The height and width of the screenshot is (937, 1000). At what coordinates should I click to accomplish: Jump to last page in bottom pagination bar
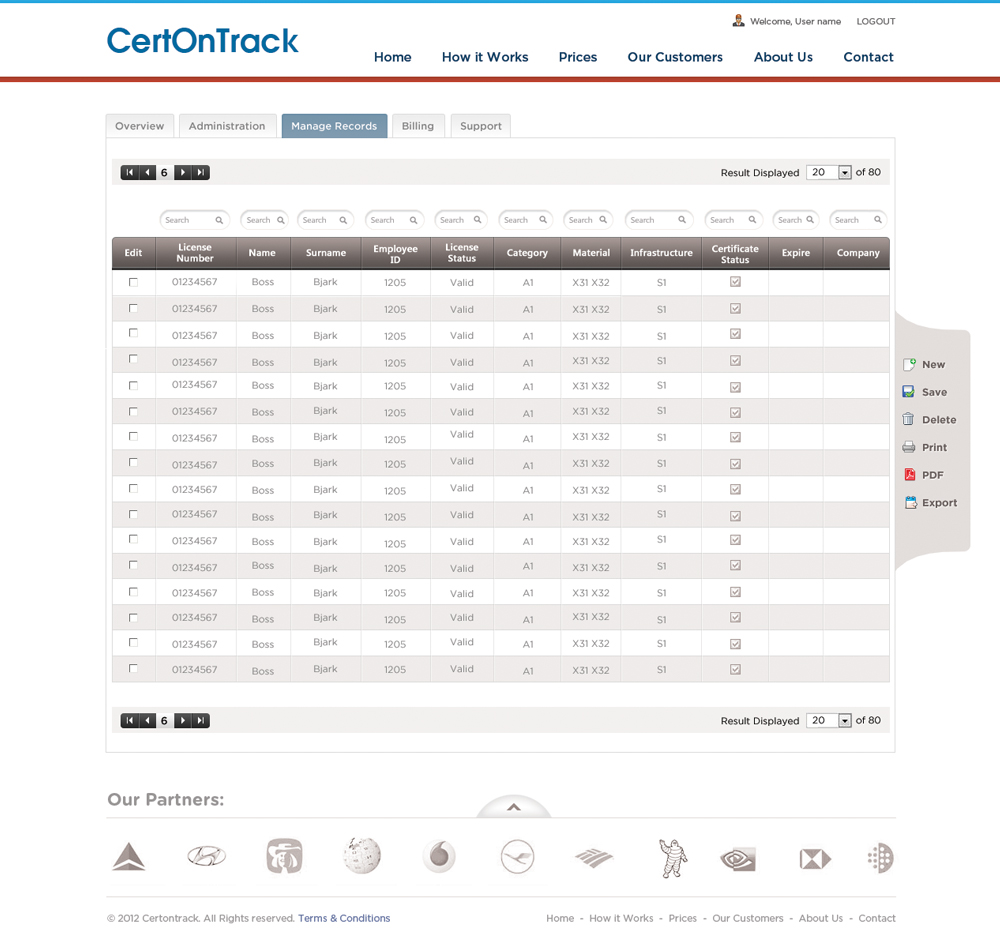pos(201,721)
